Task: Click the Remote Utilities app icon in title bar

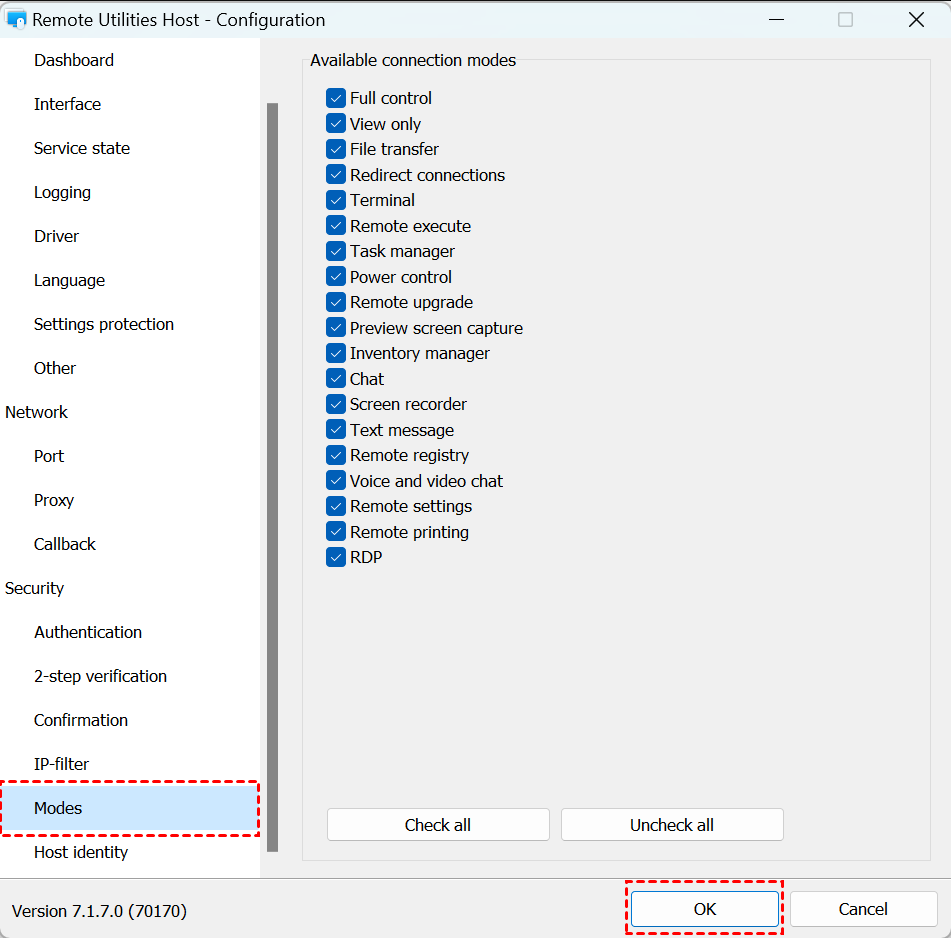Action: pos(16,20)
